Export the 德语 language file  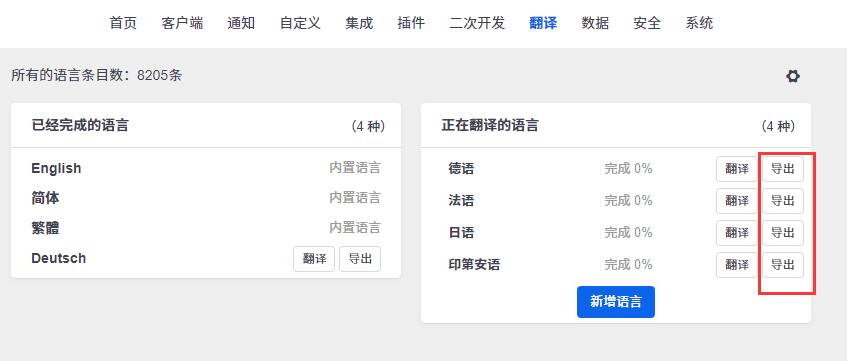pos(783,169)
